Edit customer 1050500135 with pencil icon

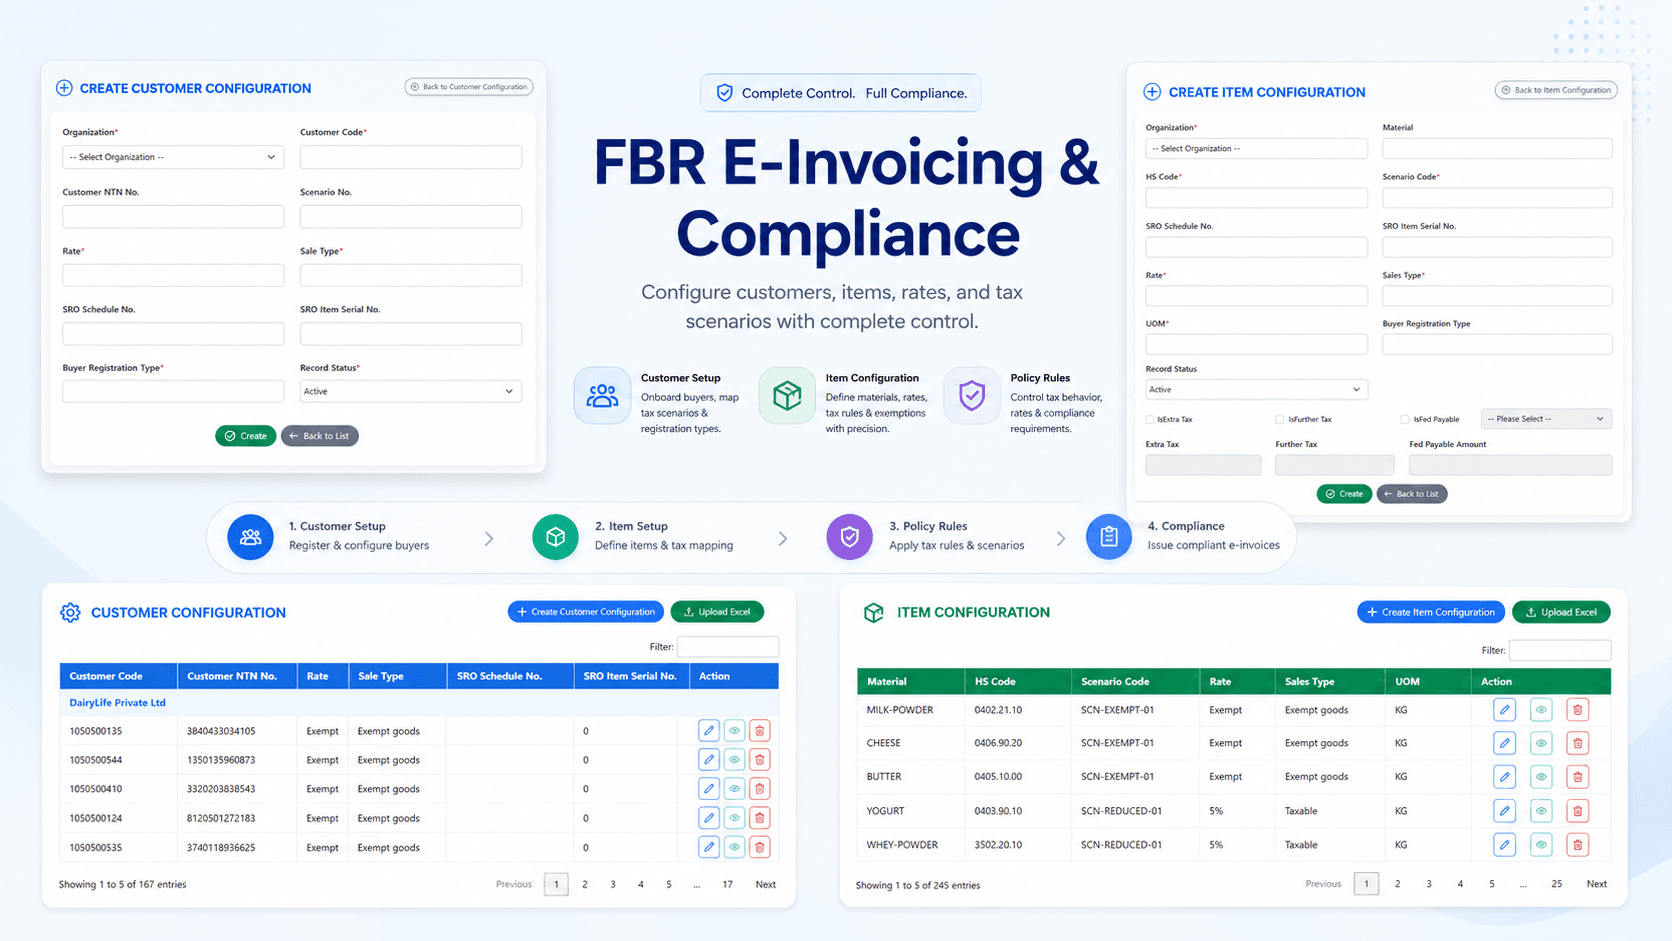(x=709, y=731)
